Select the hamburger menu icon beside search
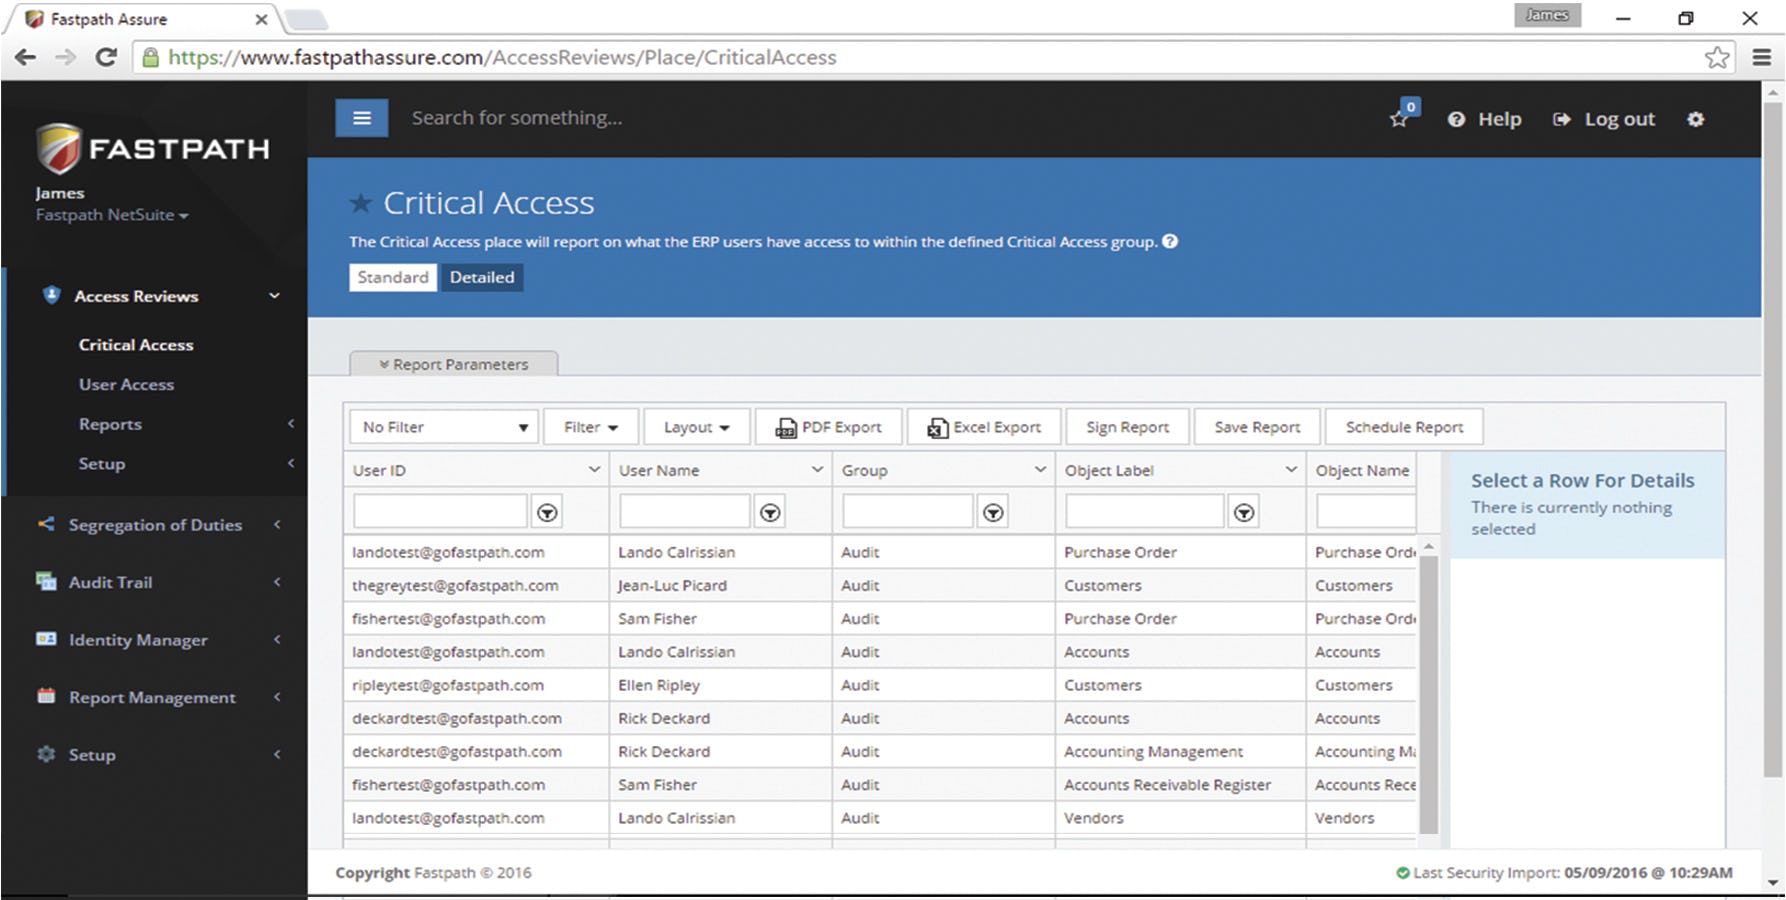The width and height of the screenshot is (1786, 900). pos(361,117)
